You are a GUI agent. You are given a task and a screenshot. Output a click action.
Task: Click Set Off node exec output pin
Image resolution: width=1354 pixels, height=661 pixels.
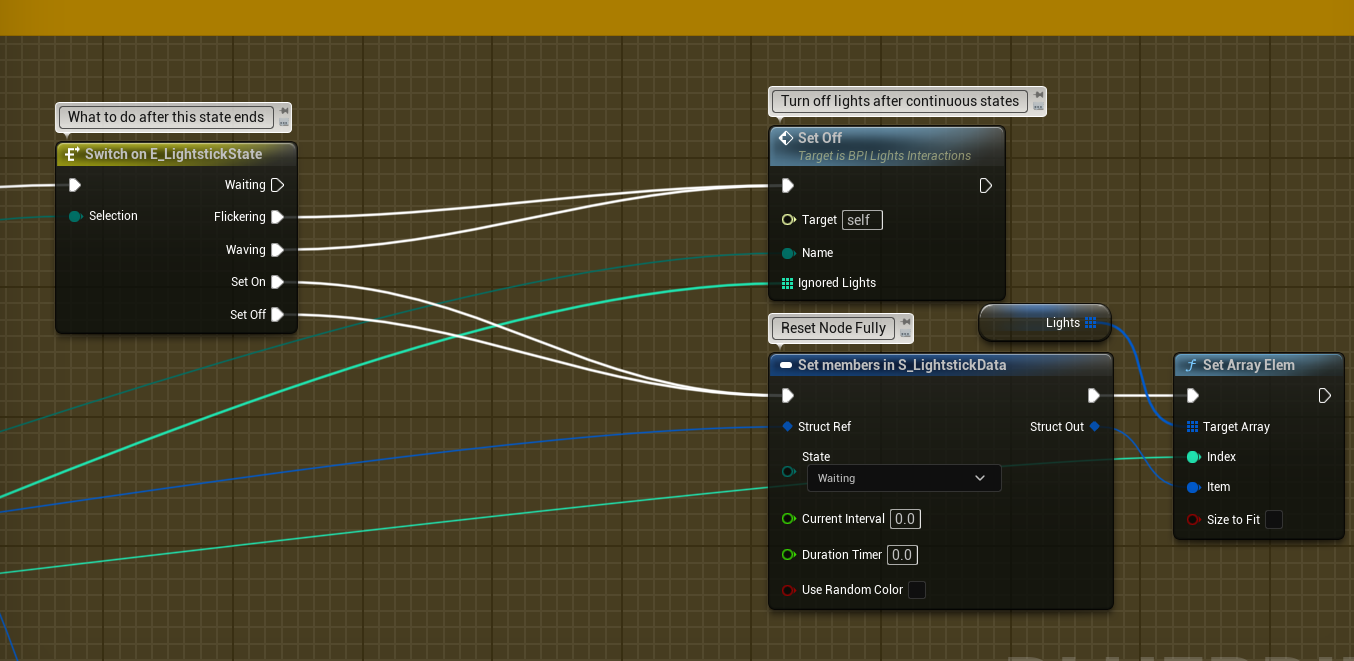click(x=985, y=186)
